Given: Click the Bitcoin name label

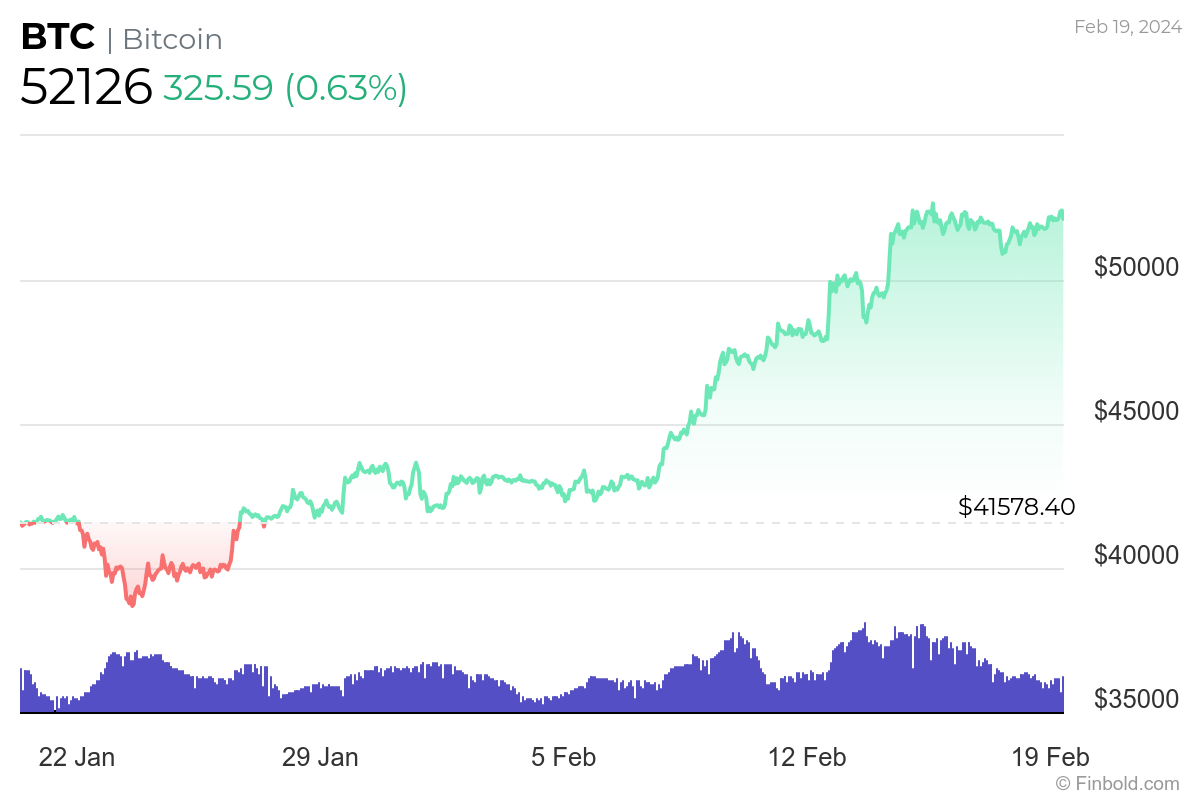Looking at the screenshot, I should (x=172, y=39).
